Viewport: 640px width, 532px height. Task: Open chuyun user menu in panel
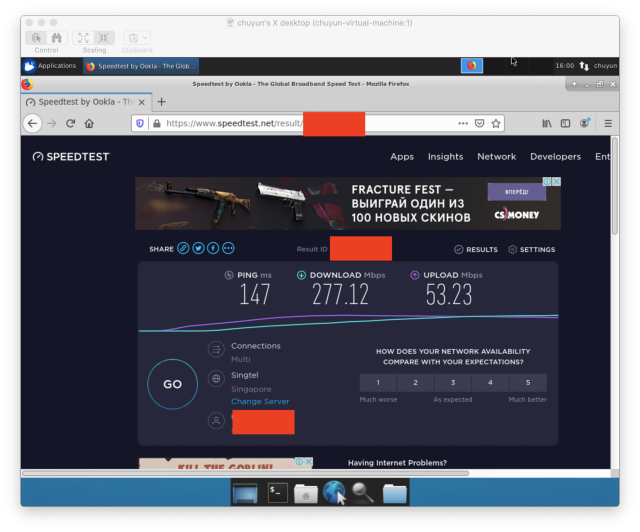pos(605,66)
